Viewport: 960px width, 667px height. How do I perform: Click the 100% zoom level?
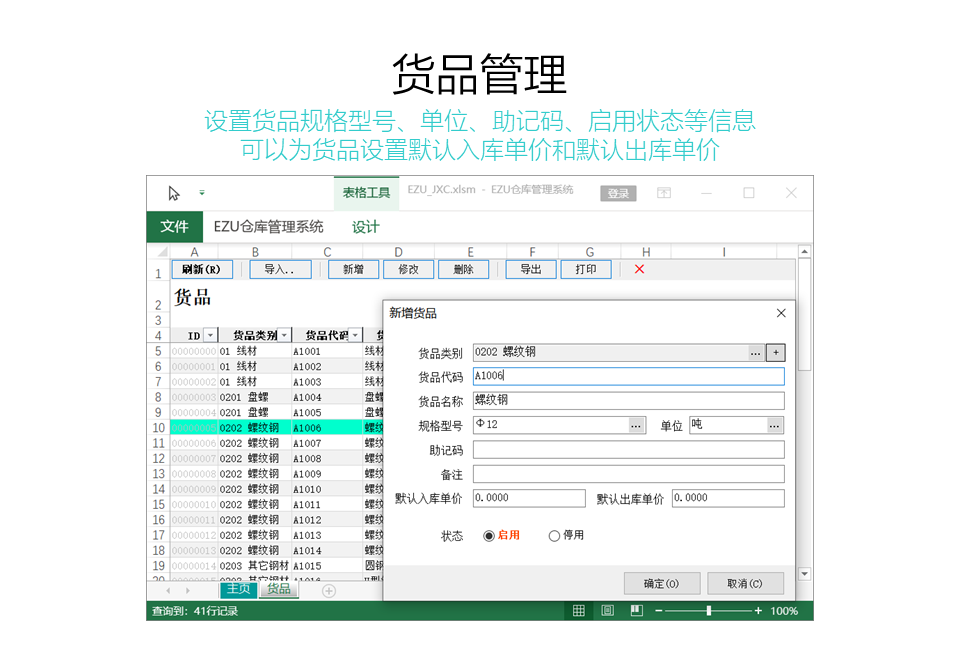click(x=784, y=611)
